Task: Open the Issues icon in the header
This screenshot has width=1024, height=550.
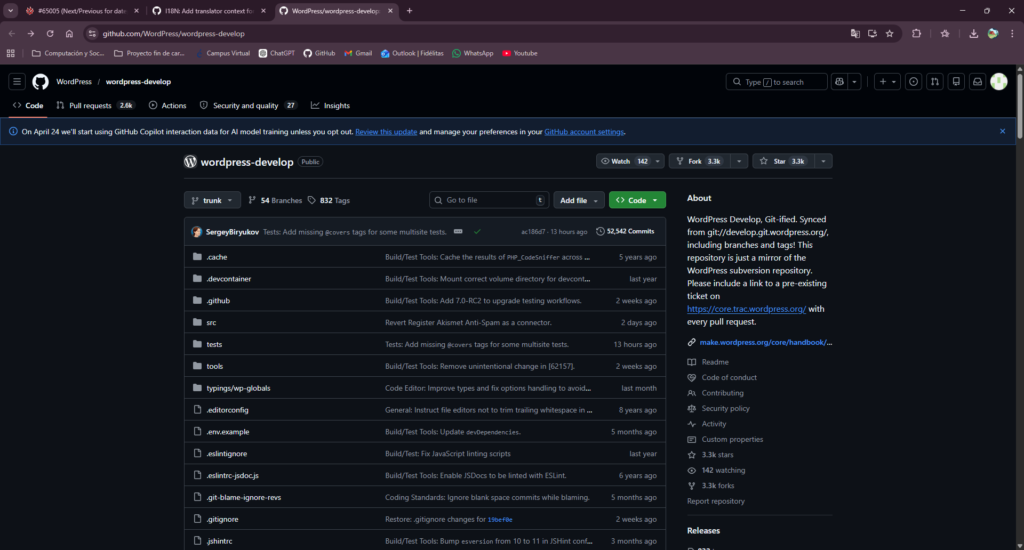Action: [914, 82]
